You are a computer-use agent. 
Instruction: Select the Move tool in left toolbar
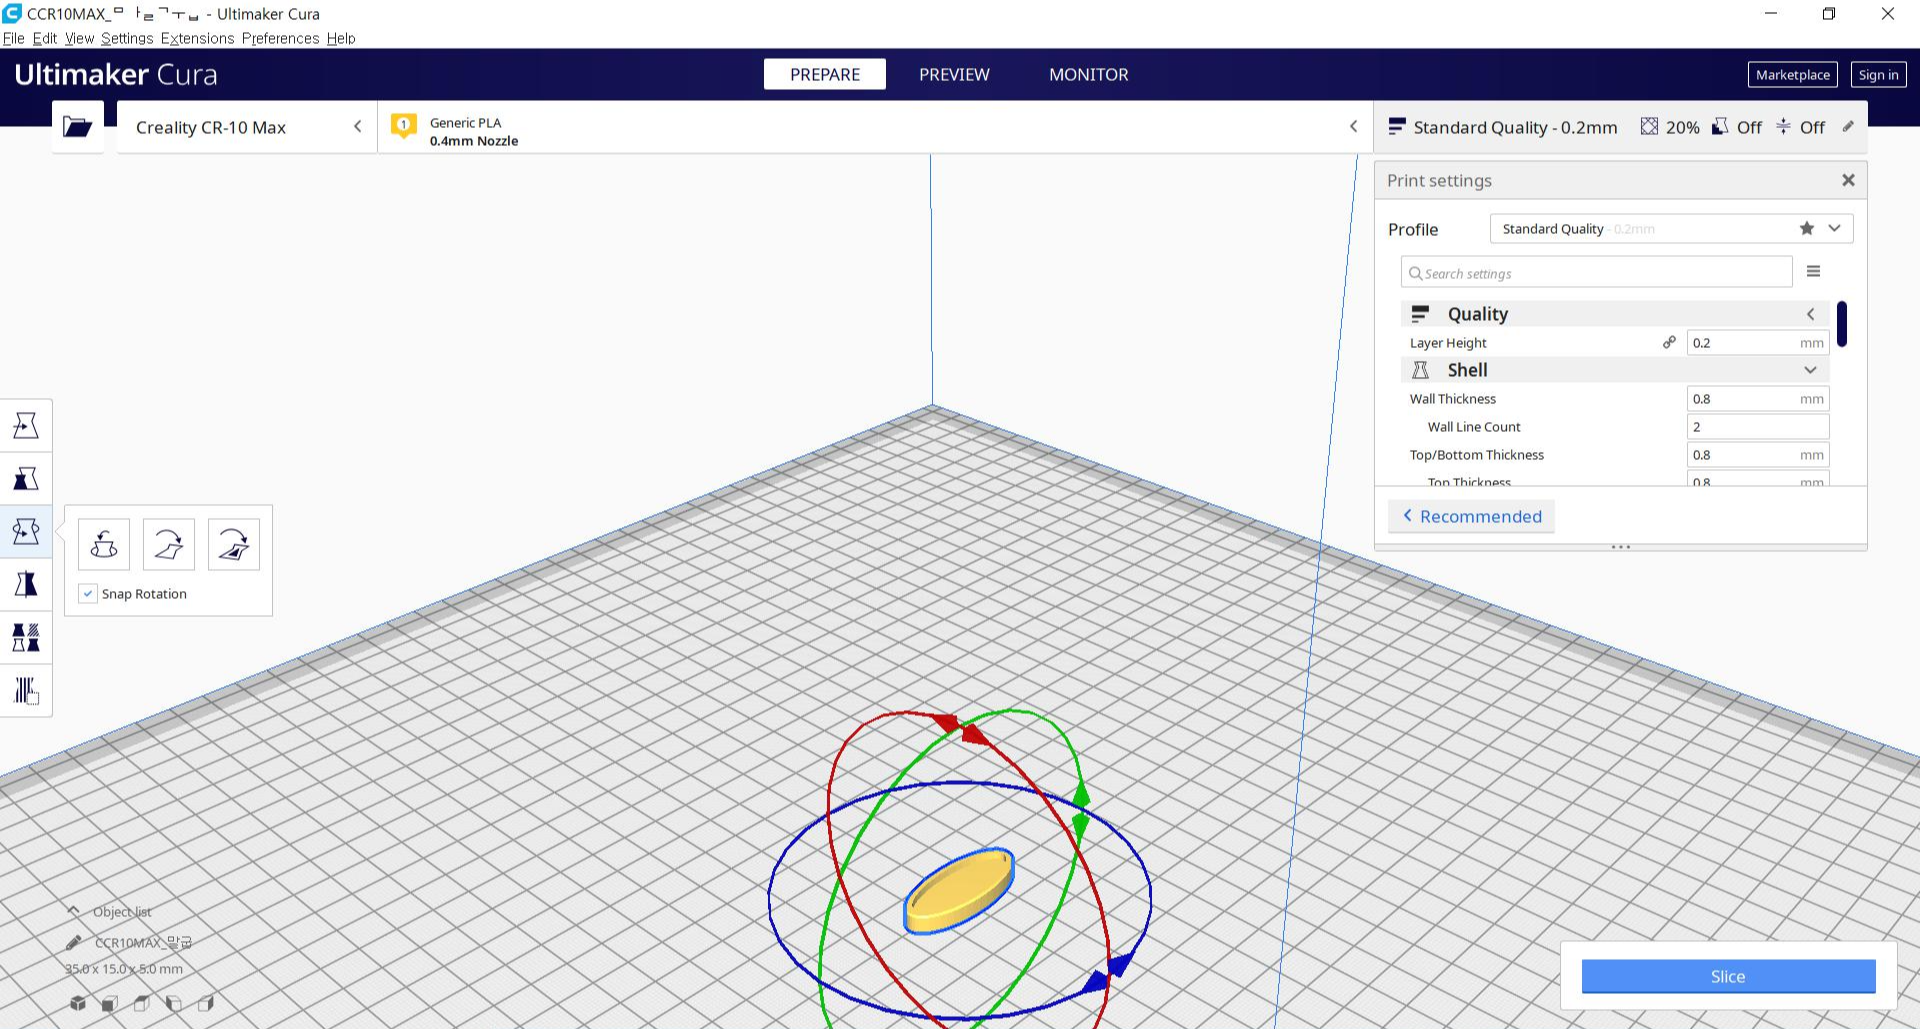click(26, 426)
